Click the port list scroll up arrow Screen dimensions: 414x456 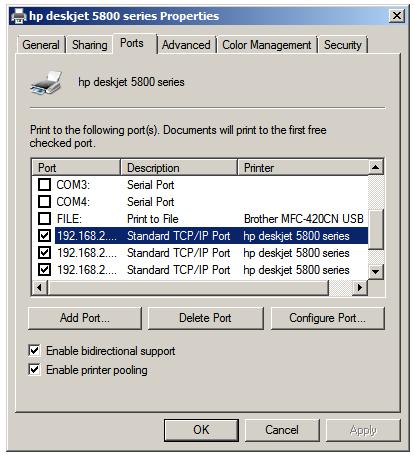(376, 167)
